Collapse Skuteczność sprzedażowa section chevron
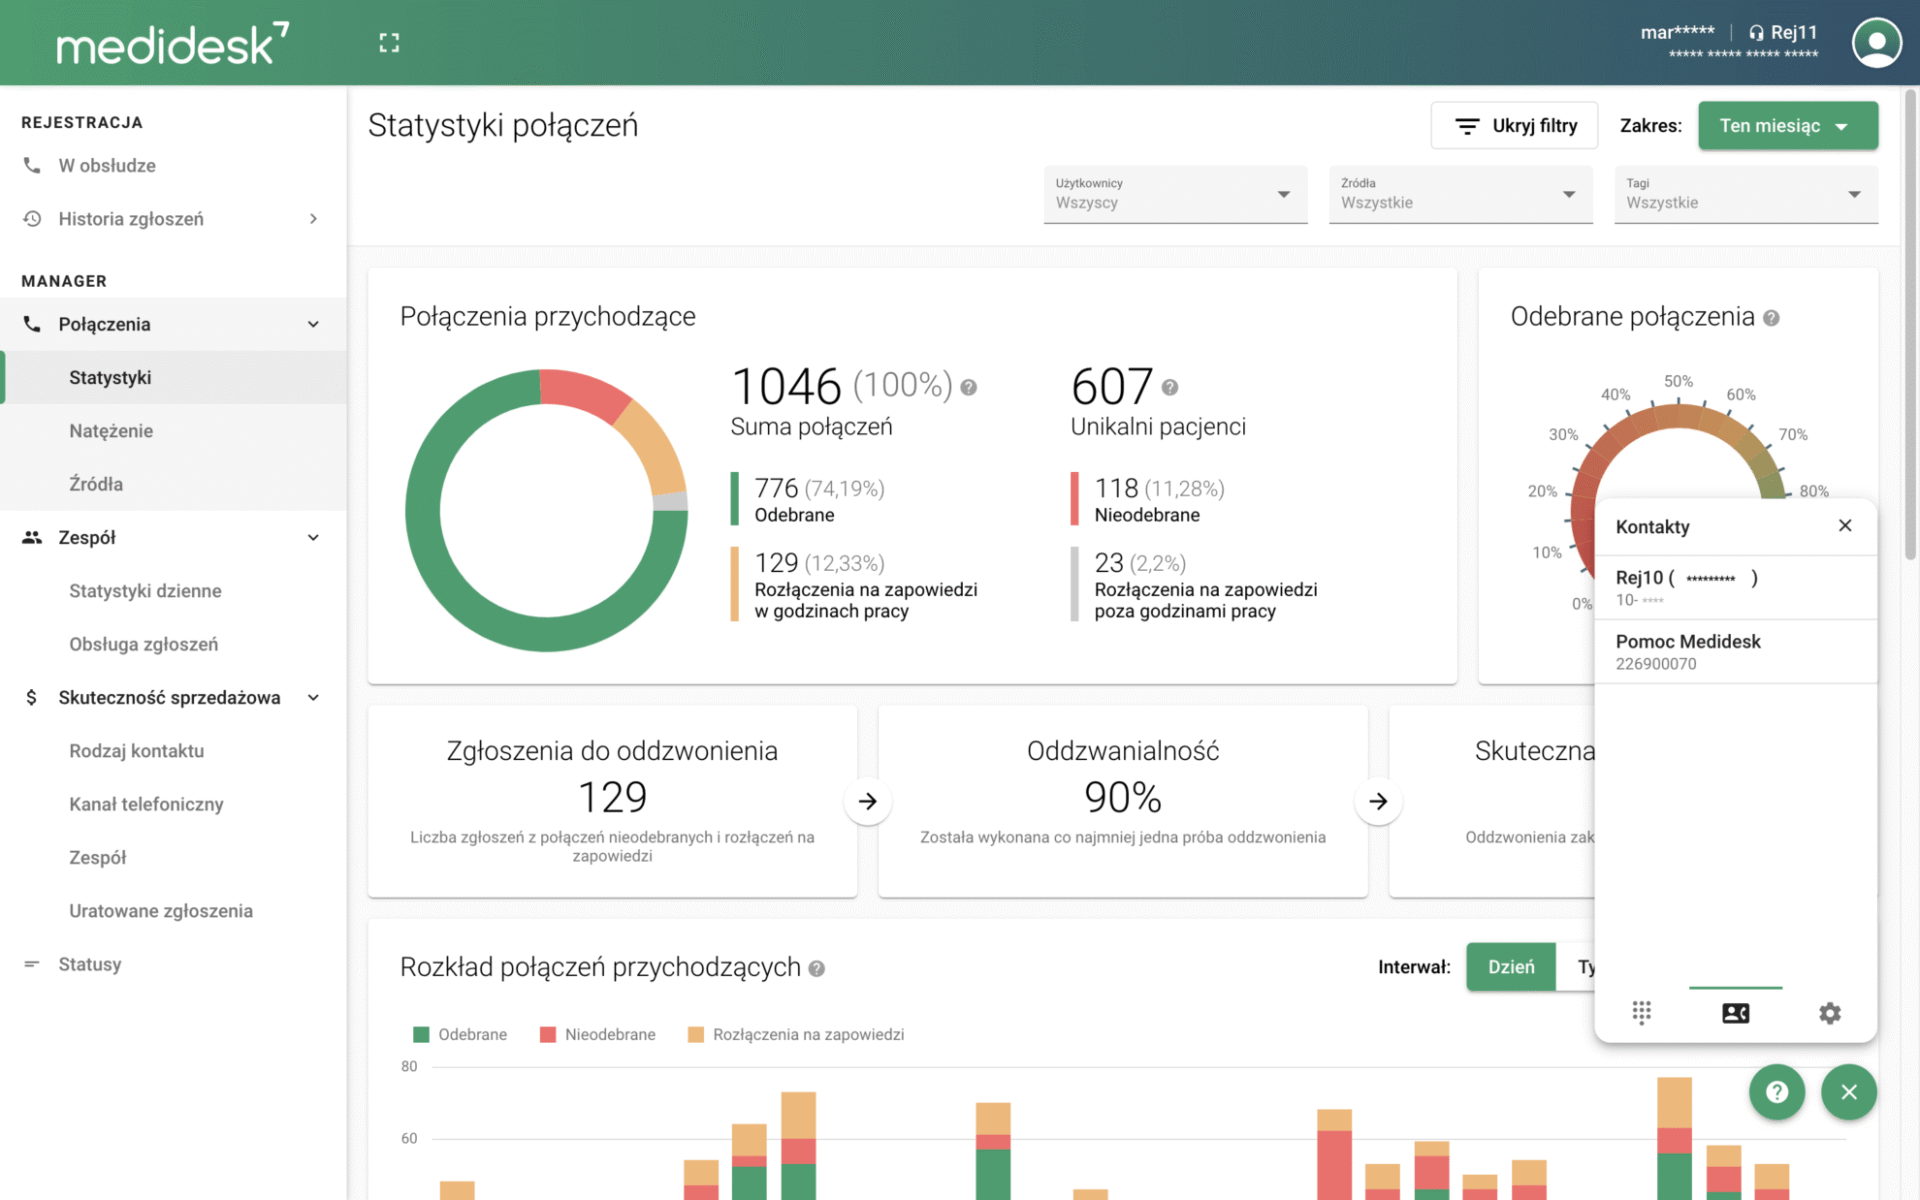1920x1200 pixels. click(313, 697)
